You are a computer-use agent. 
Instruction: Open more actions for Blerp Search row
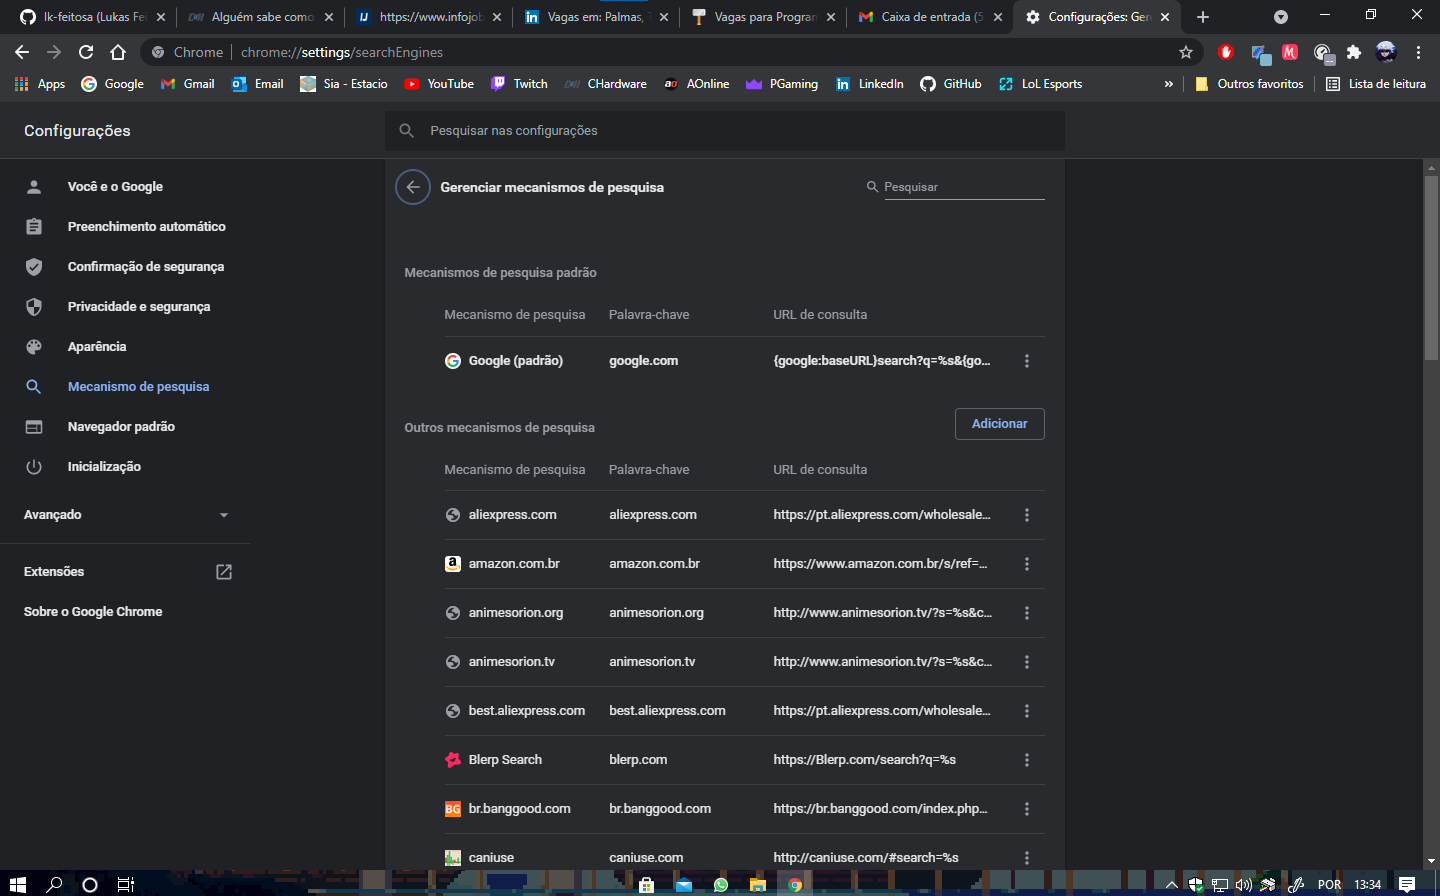coord(1027,760)
